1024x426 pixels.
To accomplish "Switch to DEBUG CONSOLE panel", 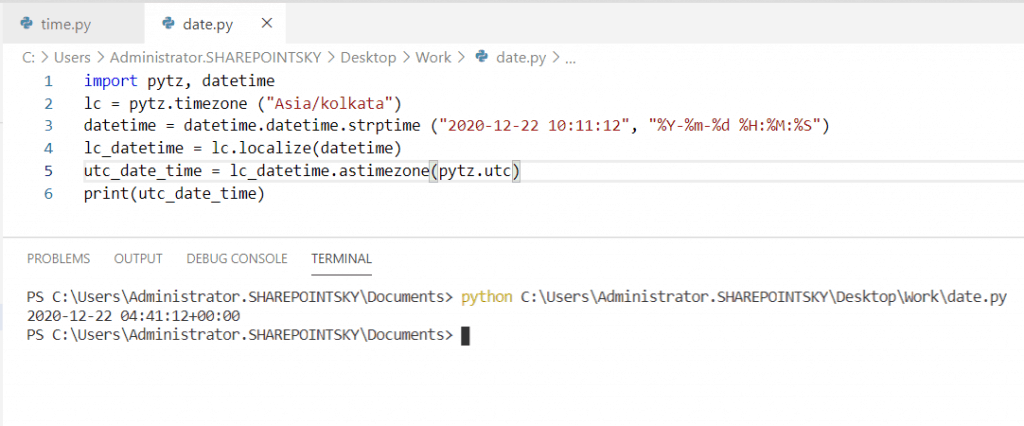I will tap(237, 258).
